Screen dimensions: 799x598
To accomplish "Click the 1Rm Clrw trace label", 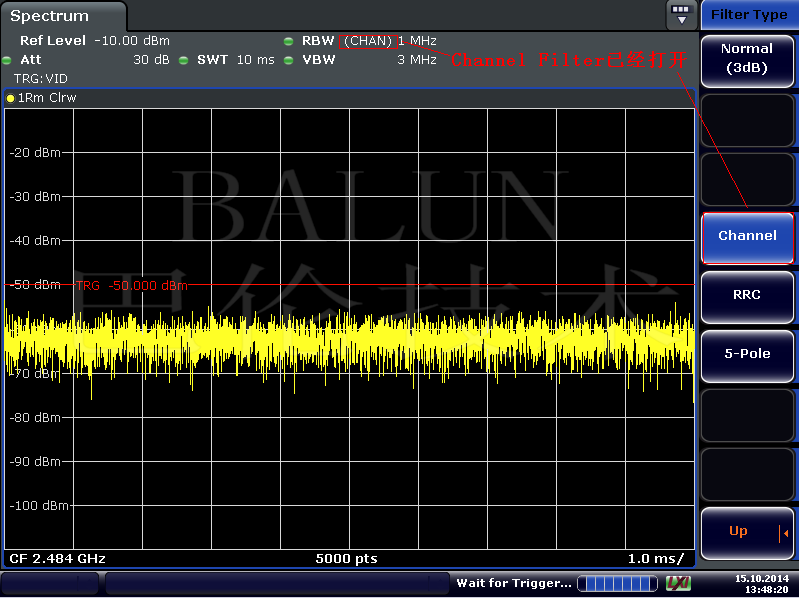I will click(47, 98).
